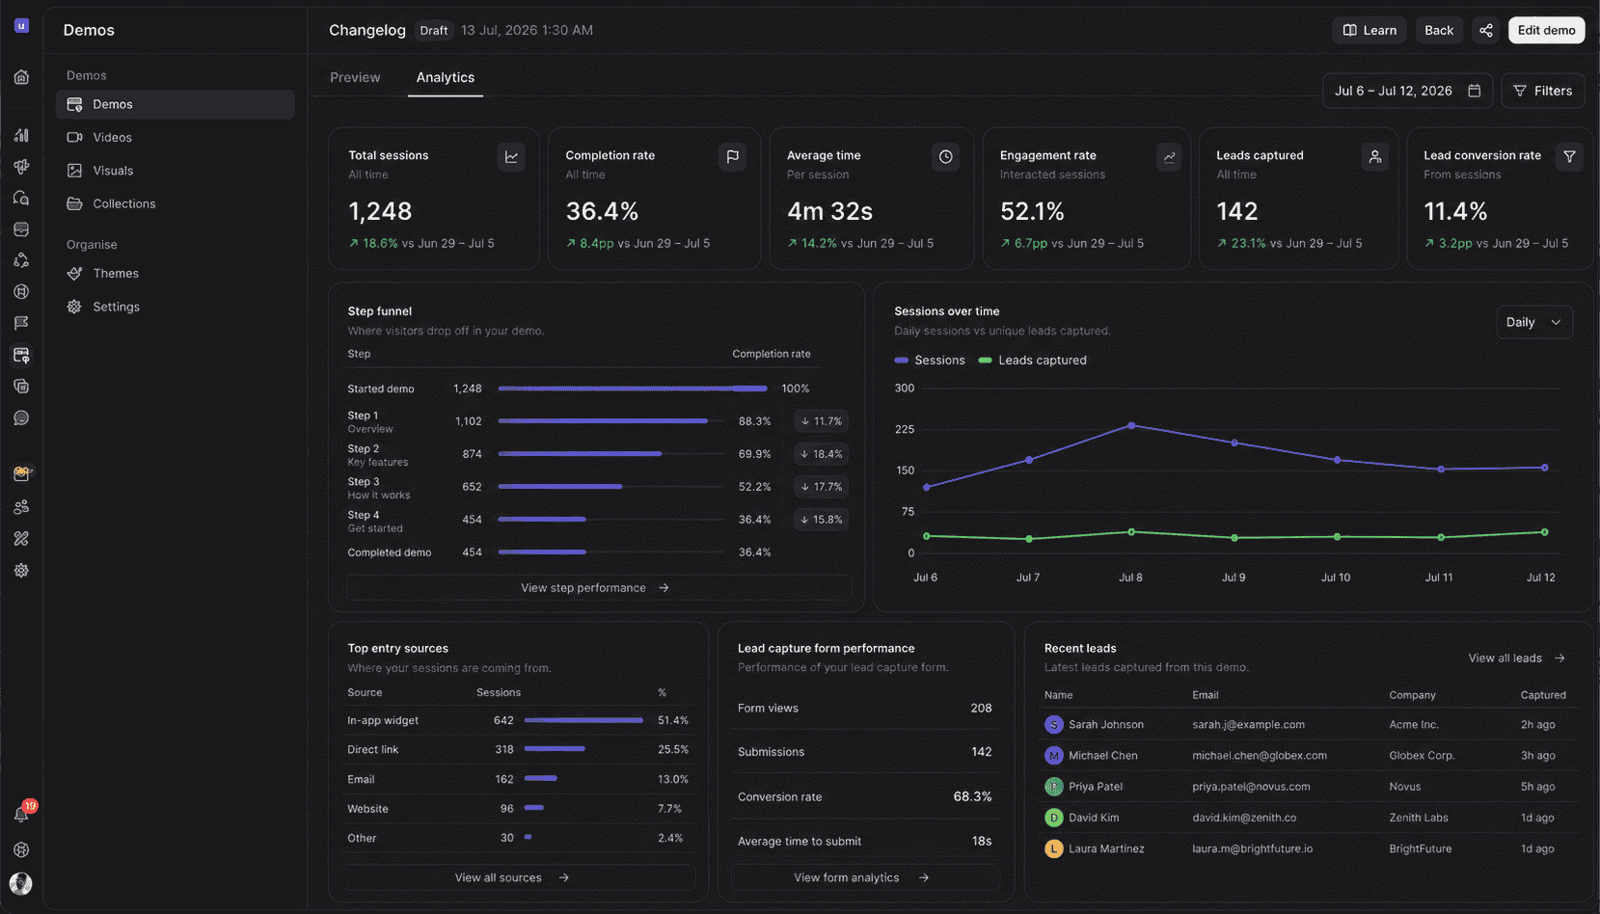Open Settings in the sidebar

pos(176,307)
